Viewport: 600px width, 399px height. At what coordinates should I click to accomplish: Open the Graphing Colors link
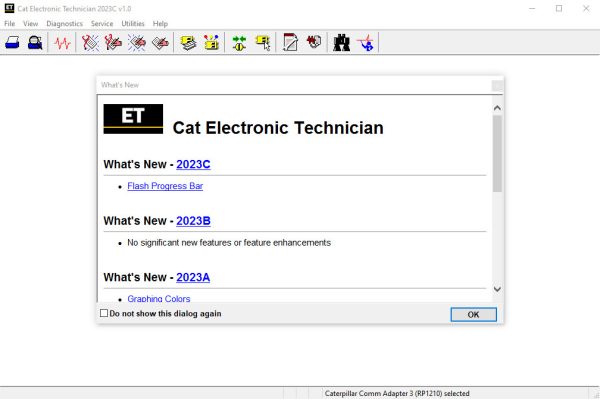(x=159, y=298)
